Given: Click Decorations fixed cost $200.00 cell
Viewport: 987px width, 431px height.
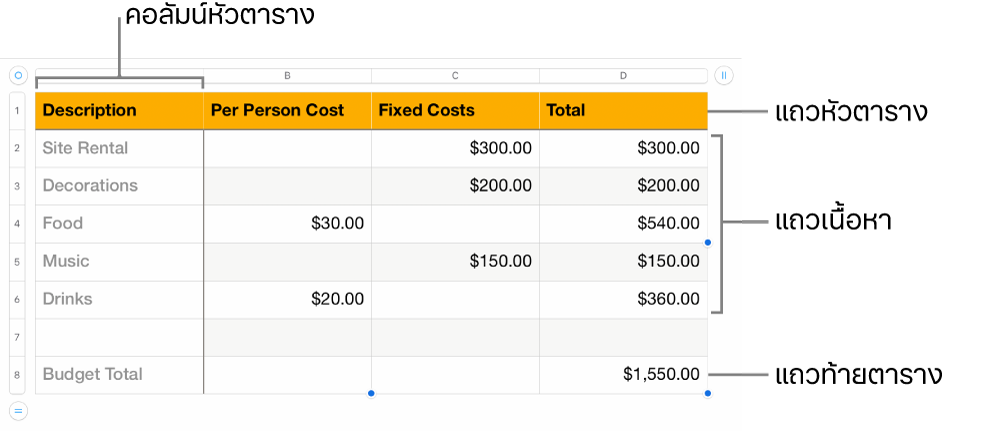Looking at the screenshot, I should pyautogui.click(x=456, y=186).
